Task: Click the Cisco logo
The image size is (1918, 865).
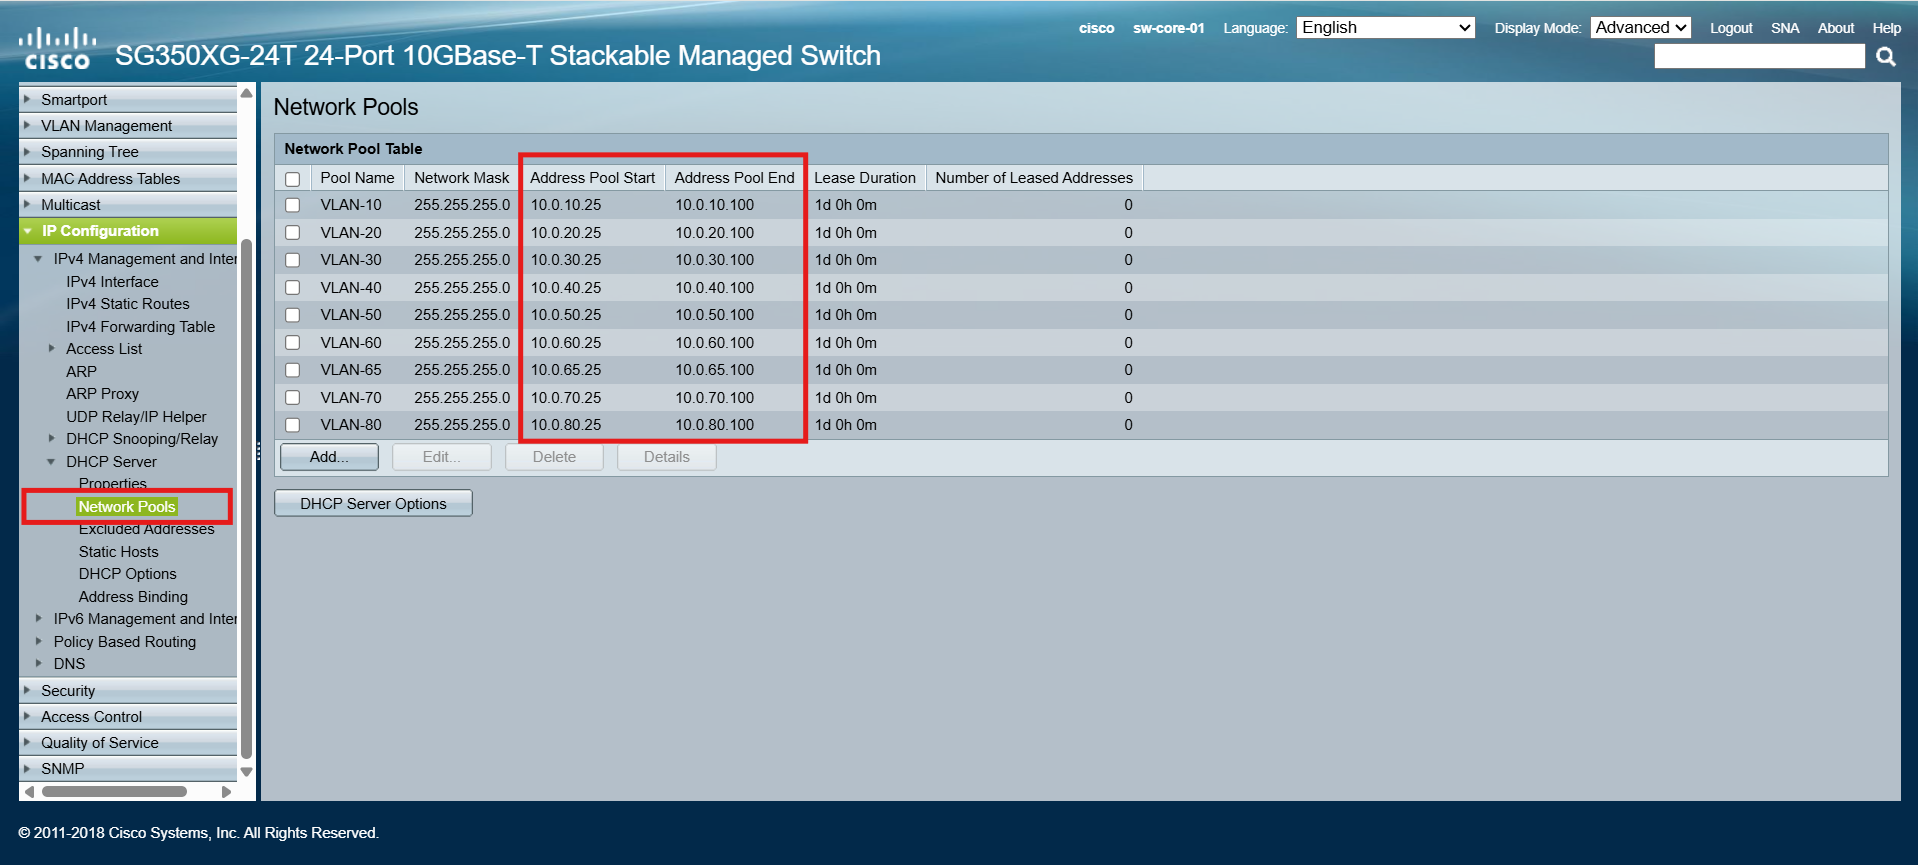Action: tap(57, 49)
